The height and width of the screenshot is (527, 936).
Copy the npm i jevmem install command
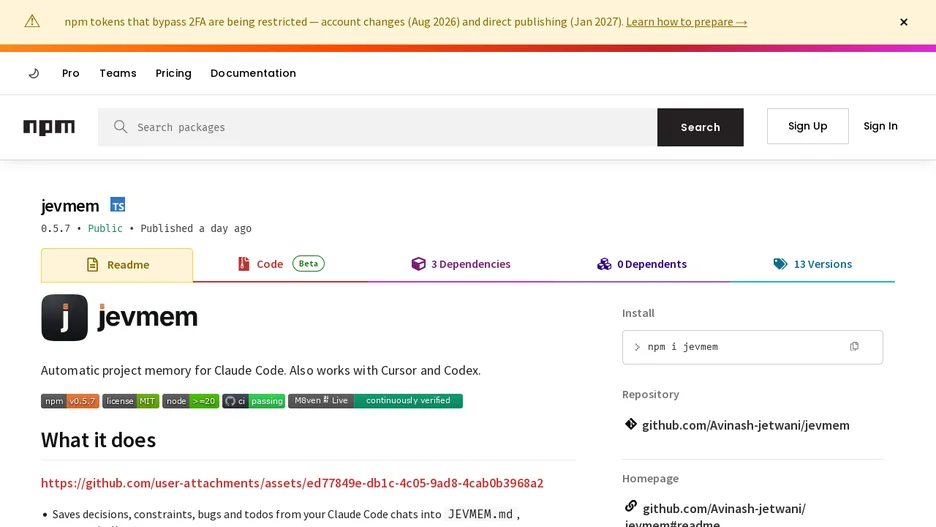854,347
